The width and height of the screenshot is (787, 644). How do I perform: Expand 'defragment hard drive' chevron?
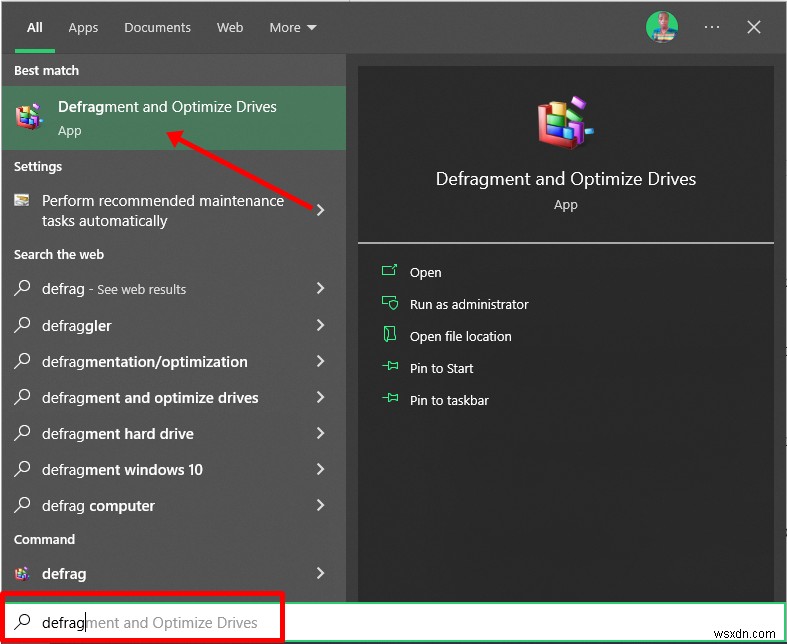click(320, 433)
